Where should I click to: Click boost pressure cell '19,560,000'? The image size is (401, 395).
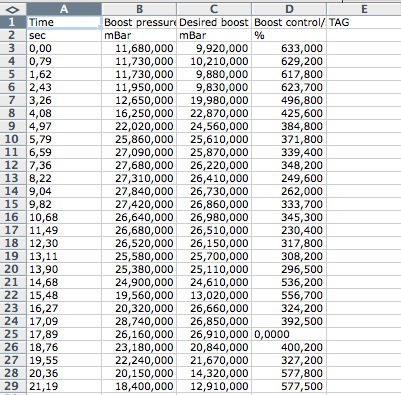pyautogui.click(x=139, y=295)
